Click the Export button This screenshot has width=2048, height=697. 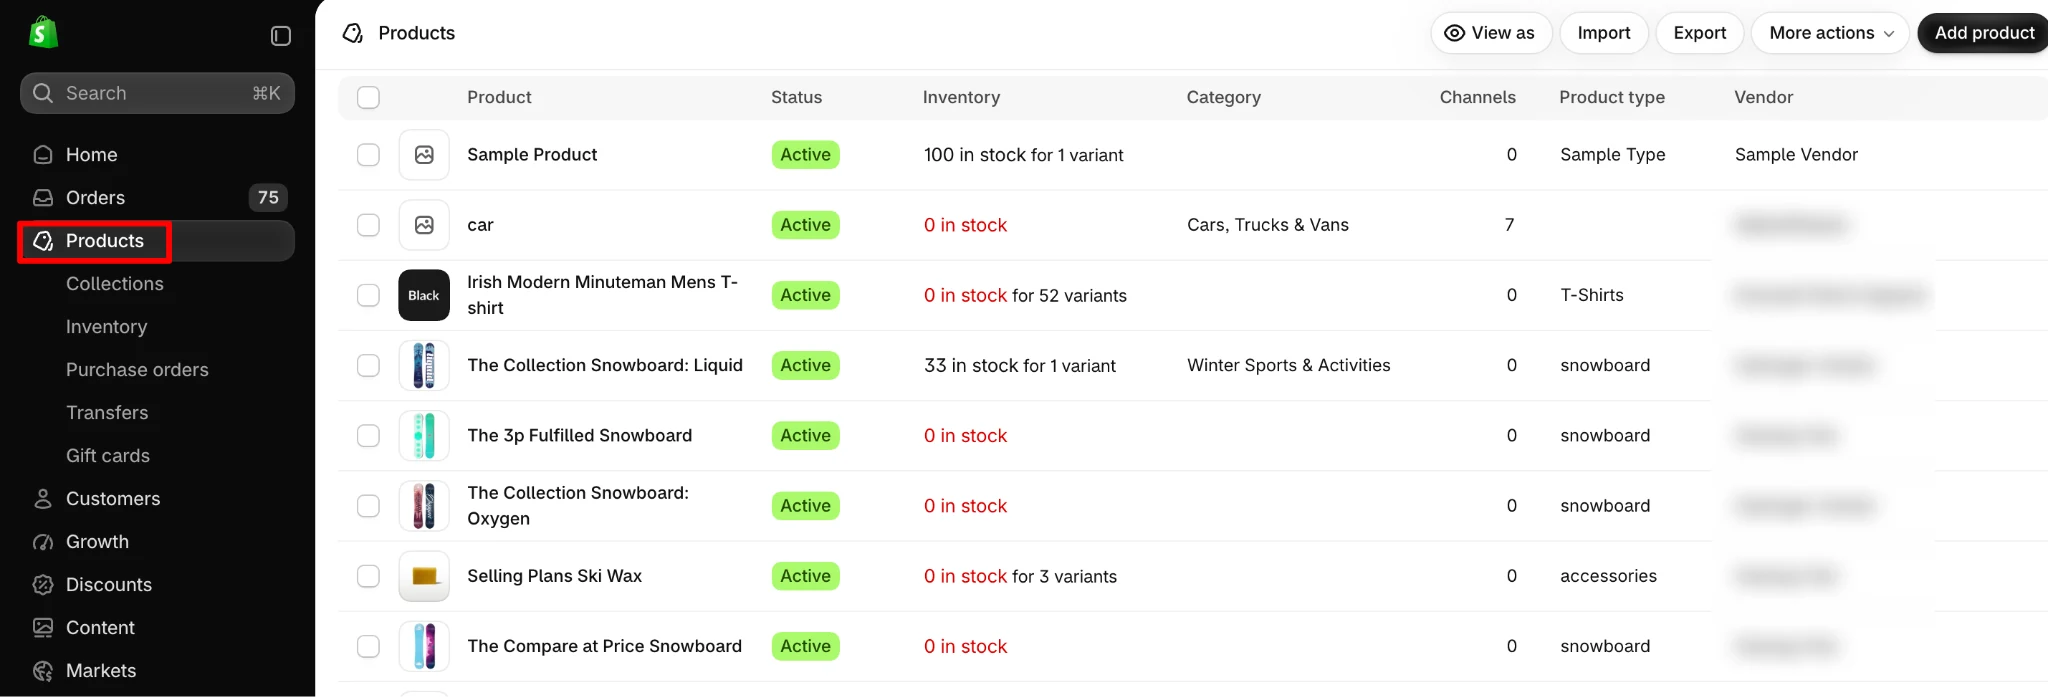1700,33
